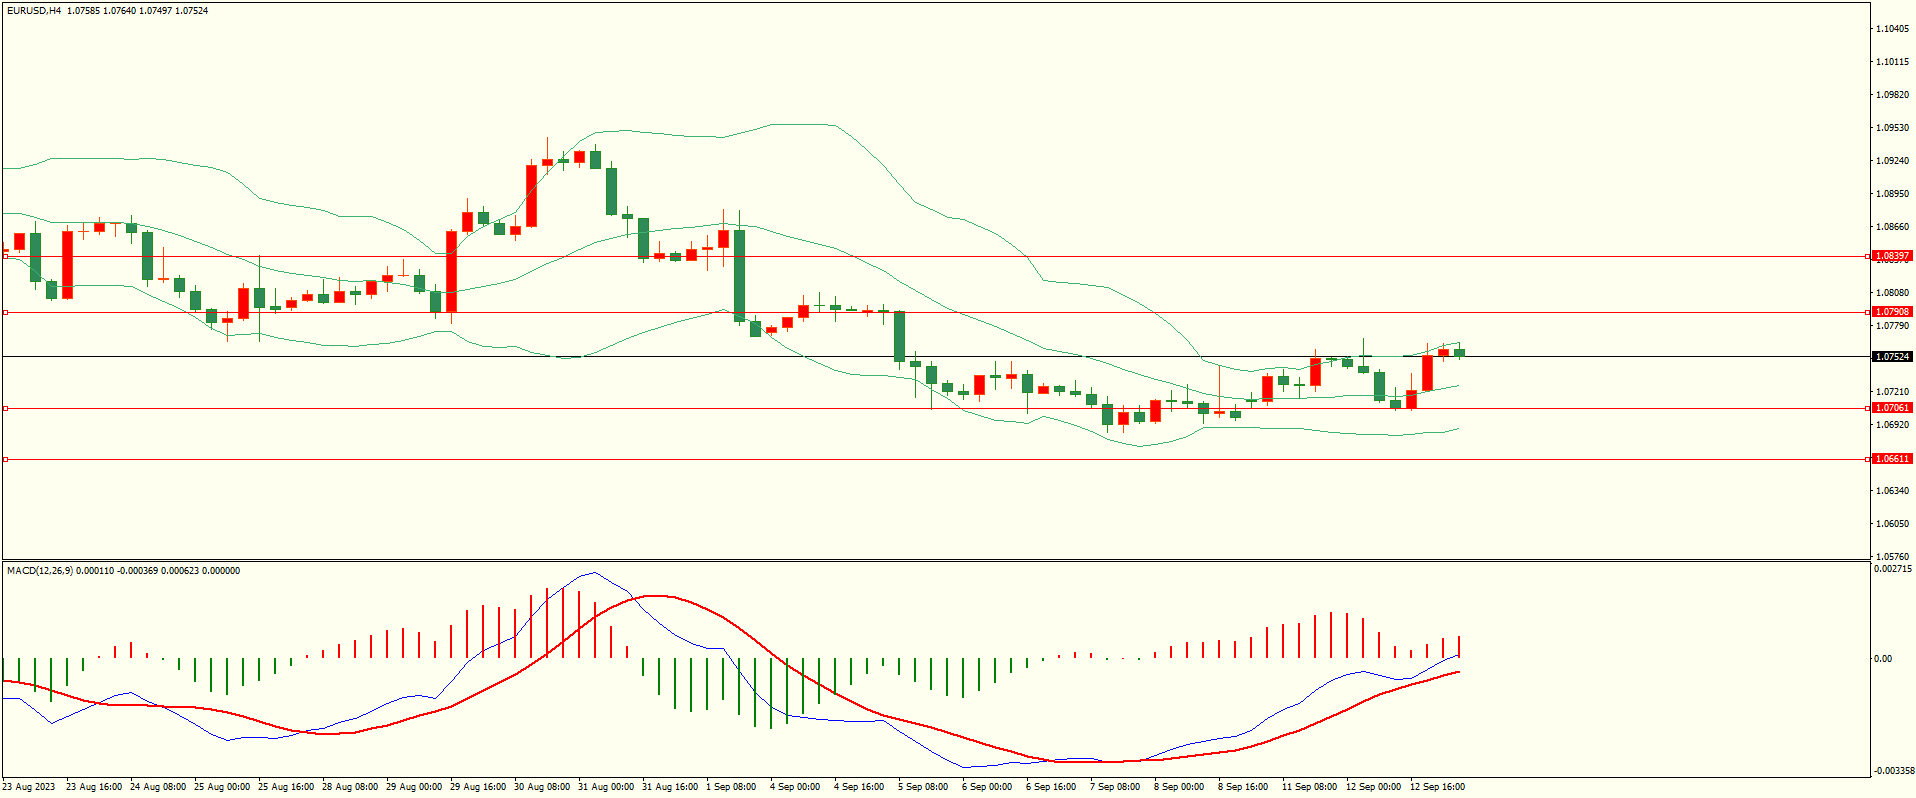Click the 1 Sep 08:00 time label
This screenshot has width=1916, height=798.
click(x=731, y=787)
